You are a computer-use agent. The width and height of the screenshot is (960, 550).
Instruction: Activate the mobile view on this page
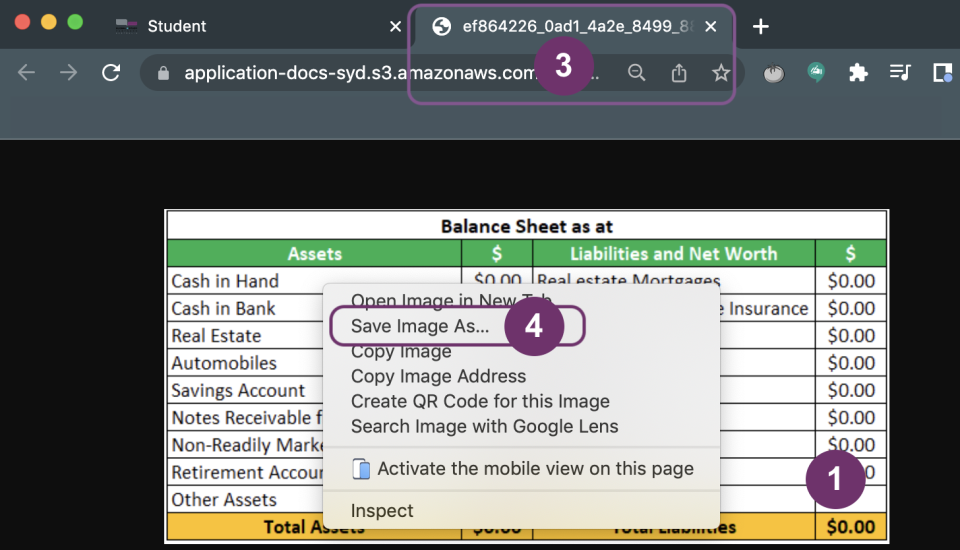(x=534, y=468)
